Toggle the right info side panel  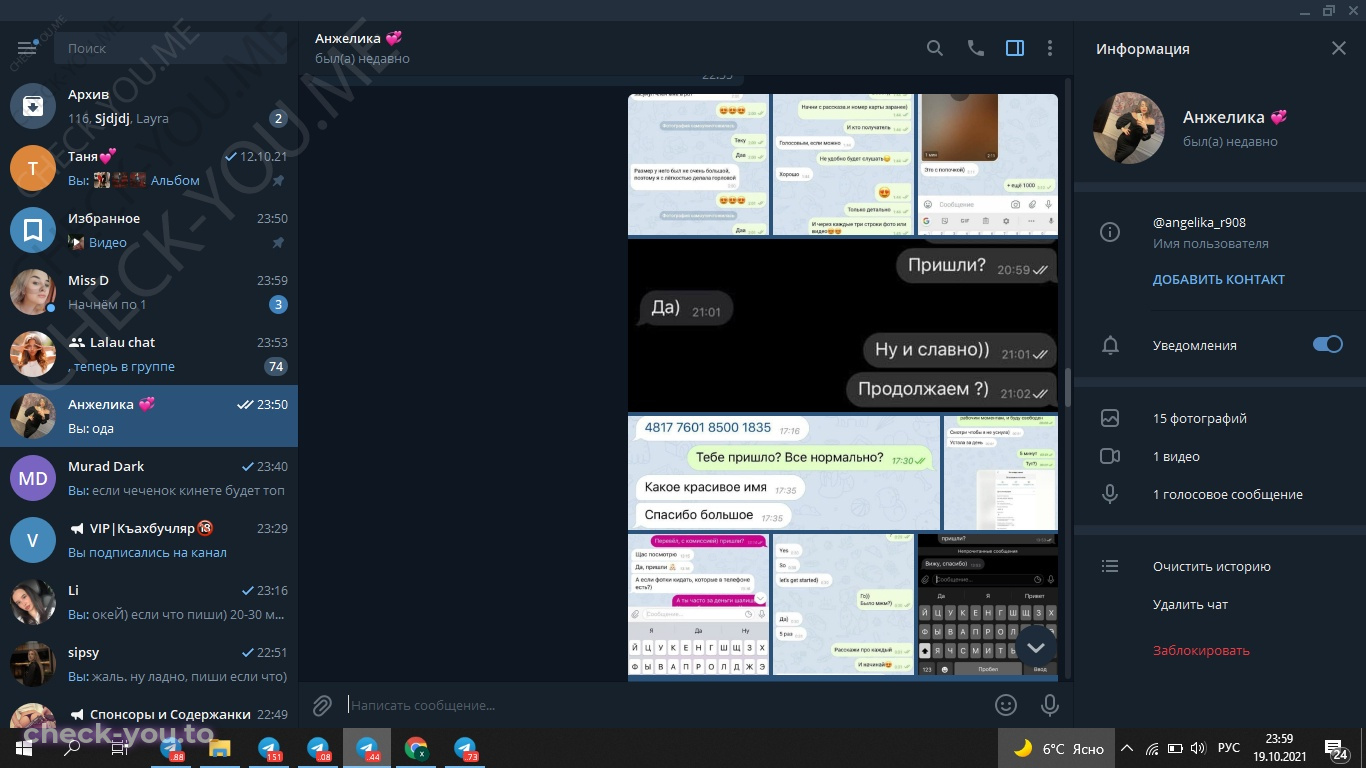coord(1015,48)
